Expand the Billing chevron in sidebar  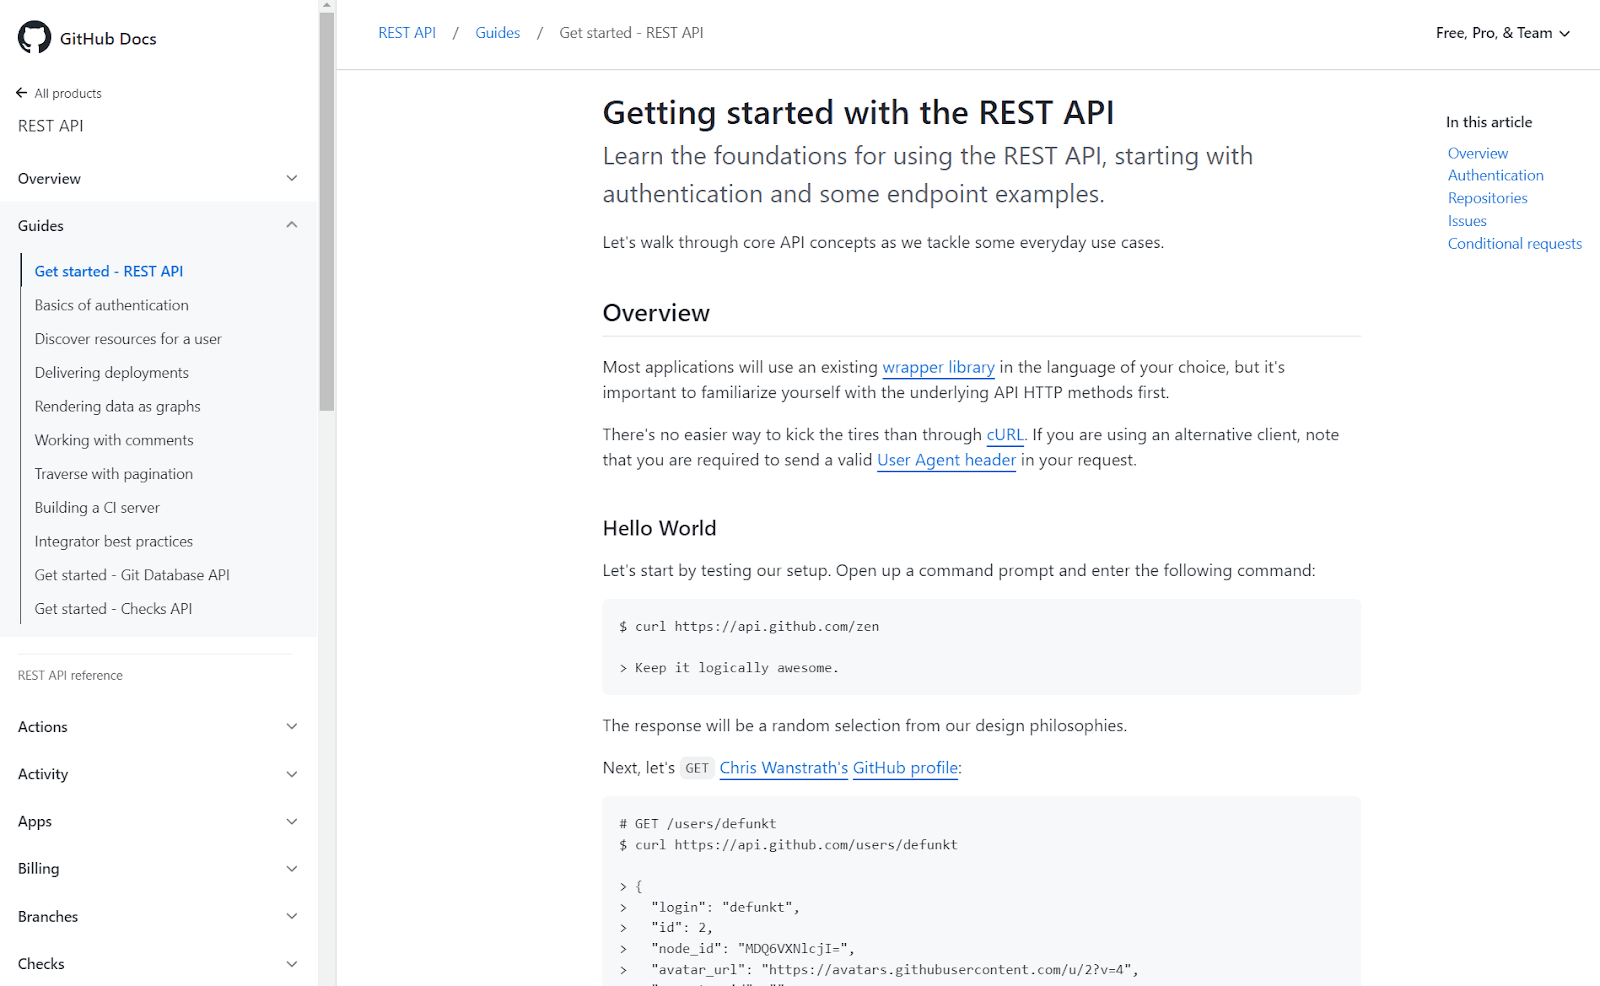(292, 868)
